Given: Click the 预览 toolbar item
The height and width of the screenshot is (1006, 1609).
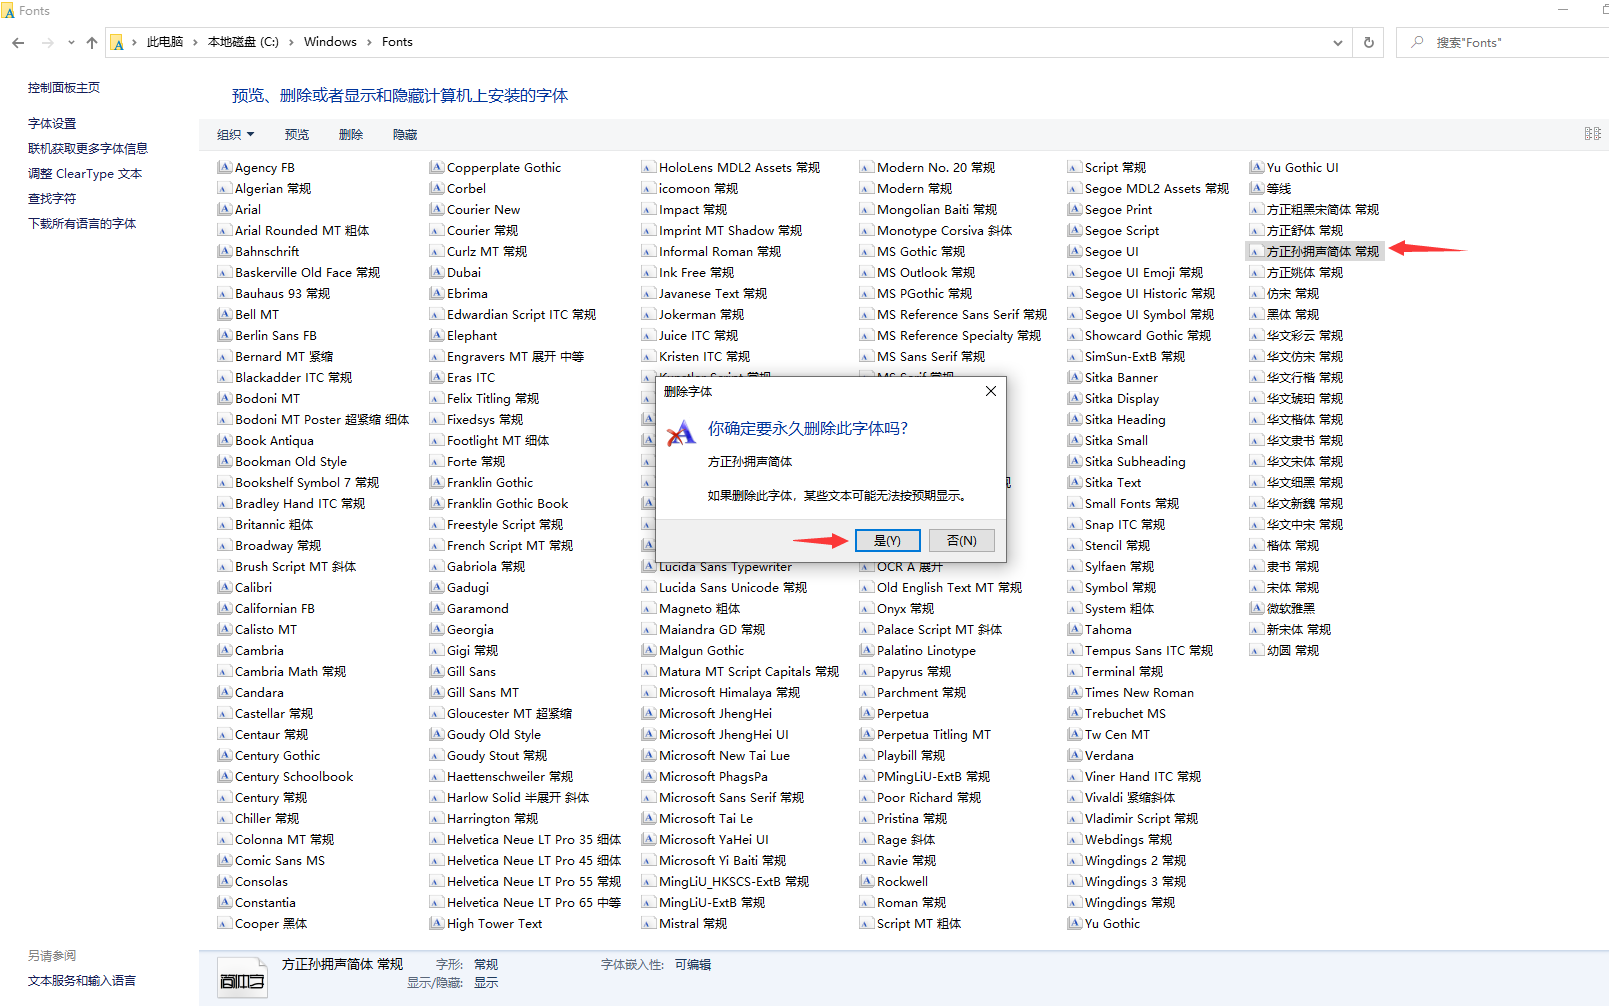Looking at the screenshot, I should [297, 135].
